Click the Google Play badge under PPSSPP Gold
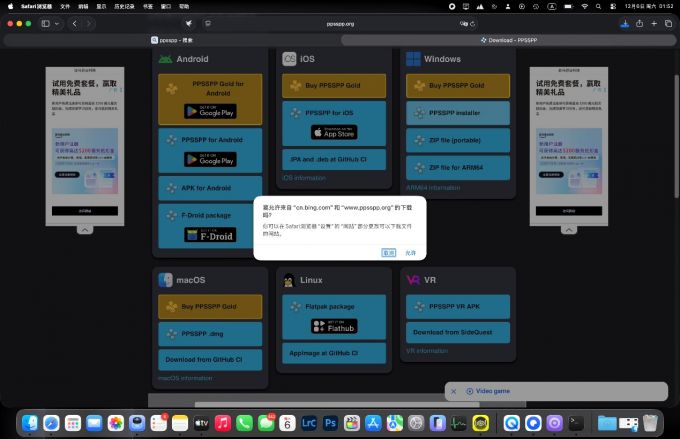 tap(210, 111)
